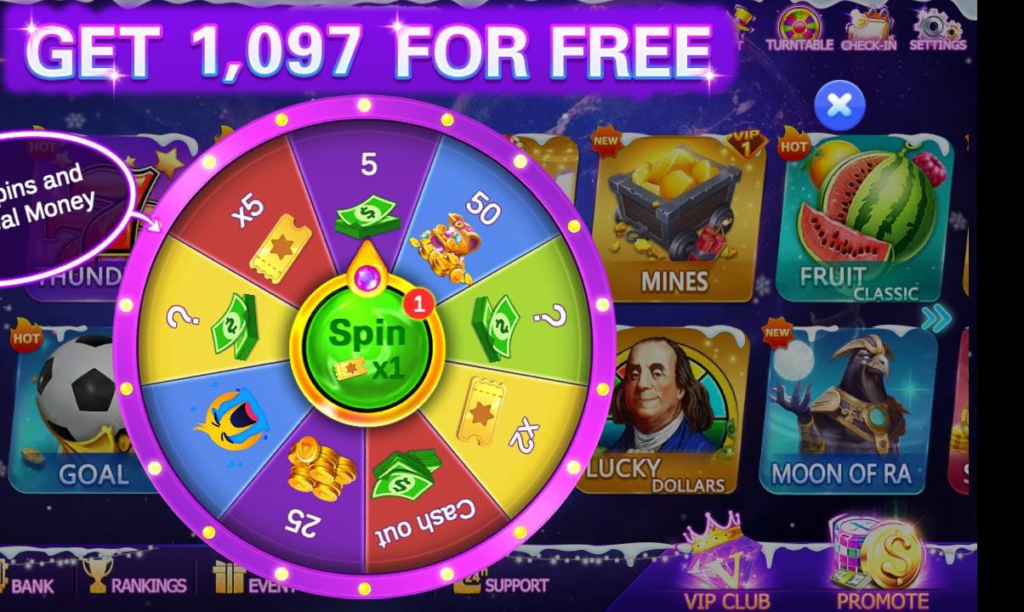Launch the Mines game tile
The height and width of the screenshot is (612, 1024).
click(x=675, y=217)
